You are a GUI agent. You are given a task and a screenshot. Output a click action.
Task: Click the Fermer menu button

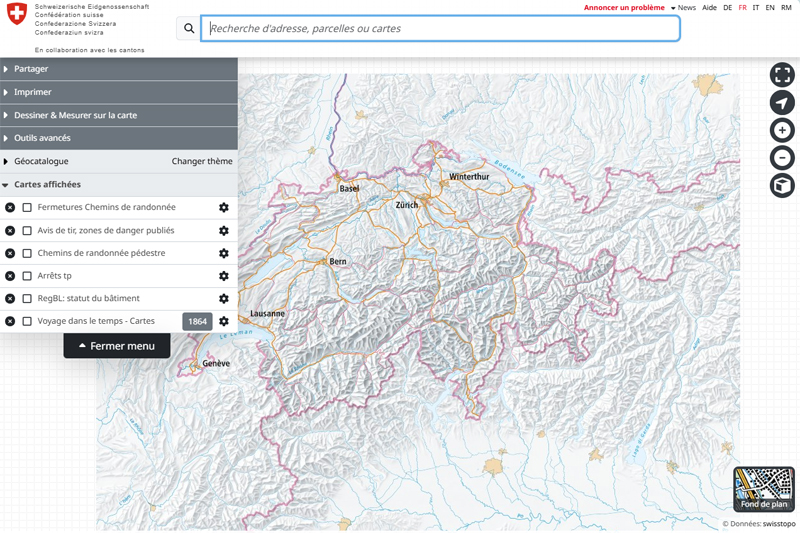pyautogui.click(x=117, y=346)
